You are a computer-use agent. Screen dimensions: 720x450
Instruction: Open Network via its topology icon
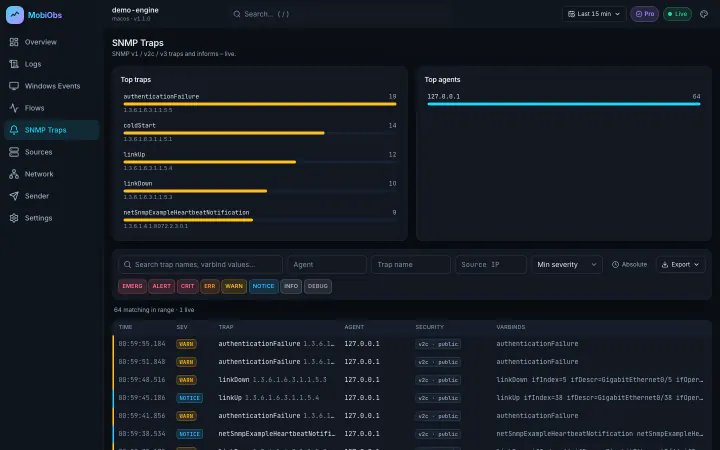(x=14, y=174)
